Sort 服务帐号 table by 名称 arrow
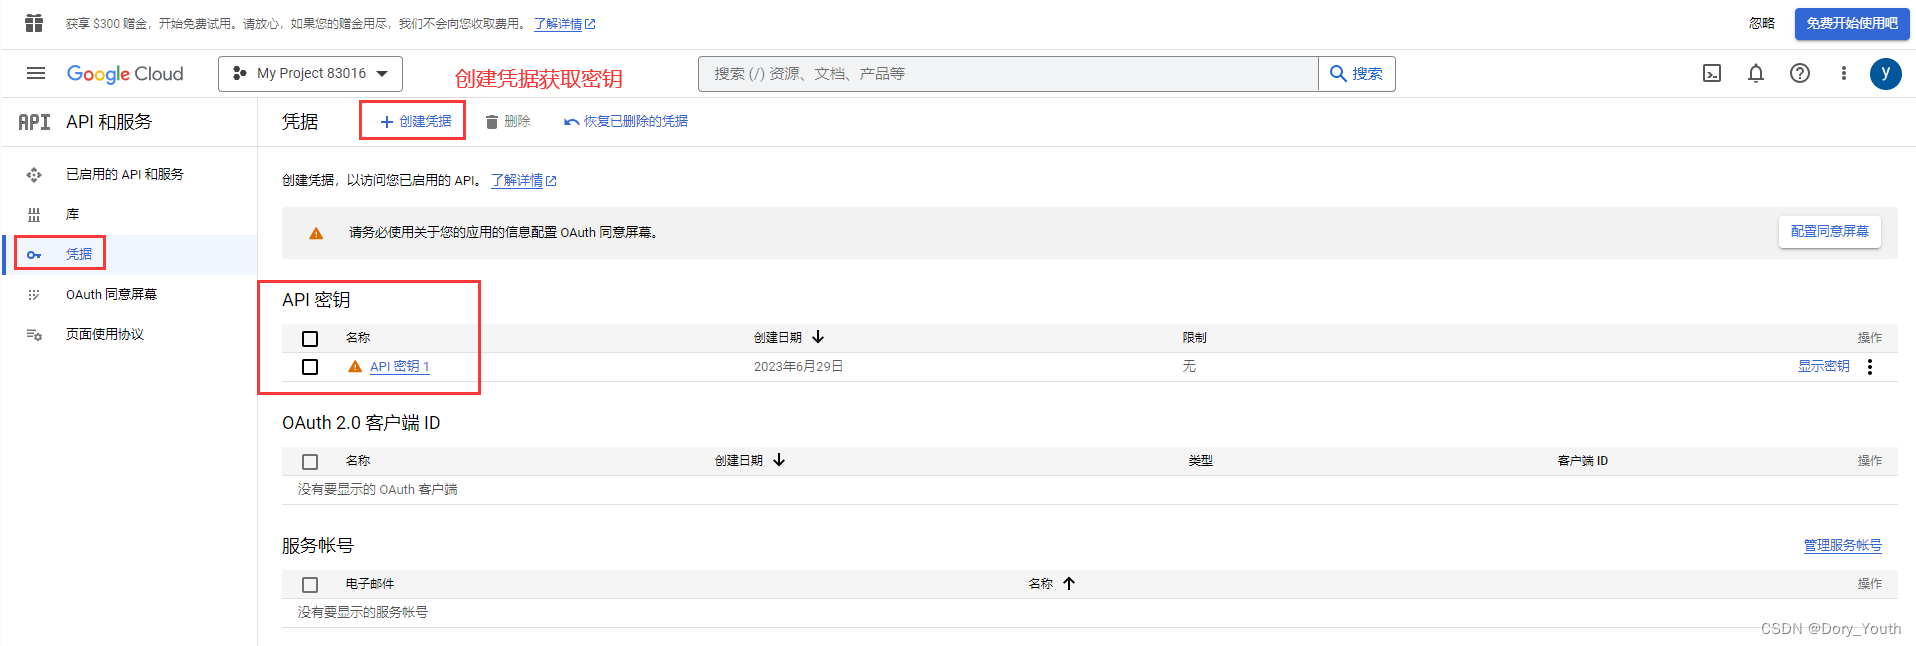Image resolution: width=1916 pixels, height=646 pixels. [x=1069, y=583]
